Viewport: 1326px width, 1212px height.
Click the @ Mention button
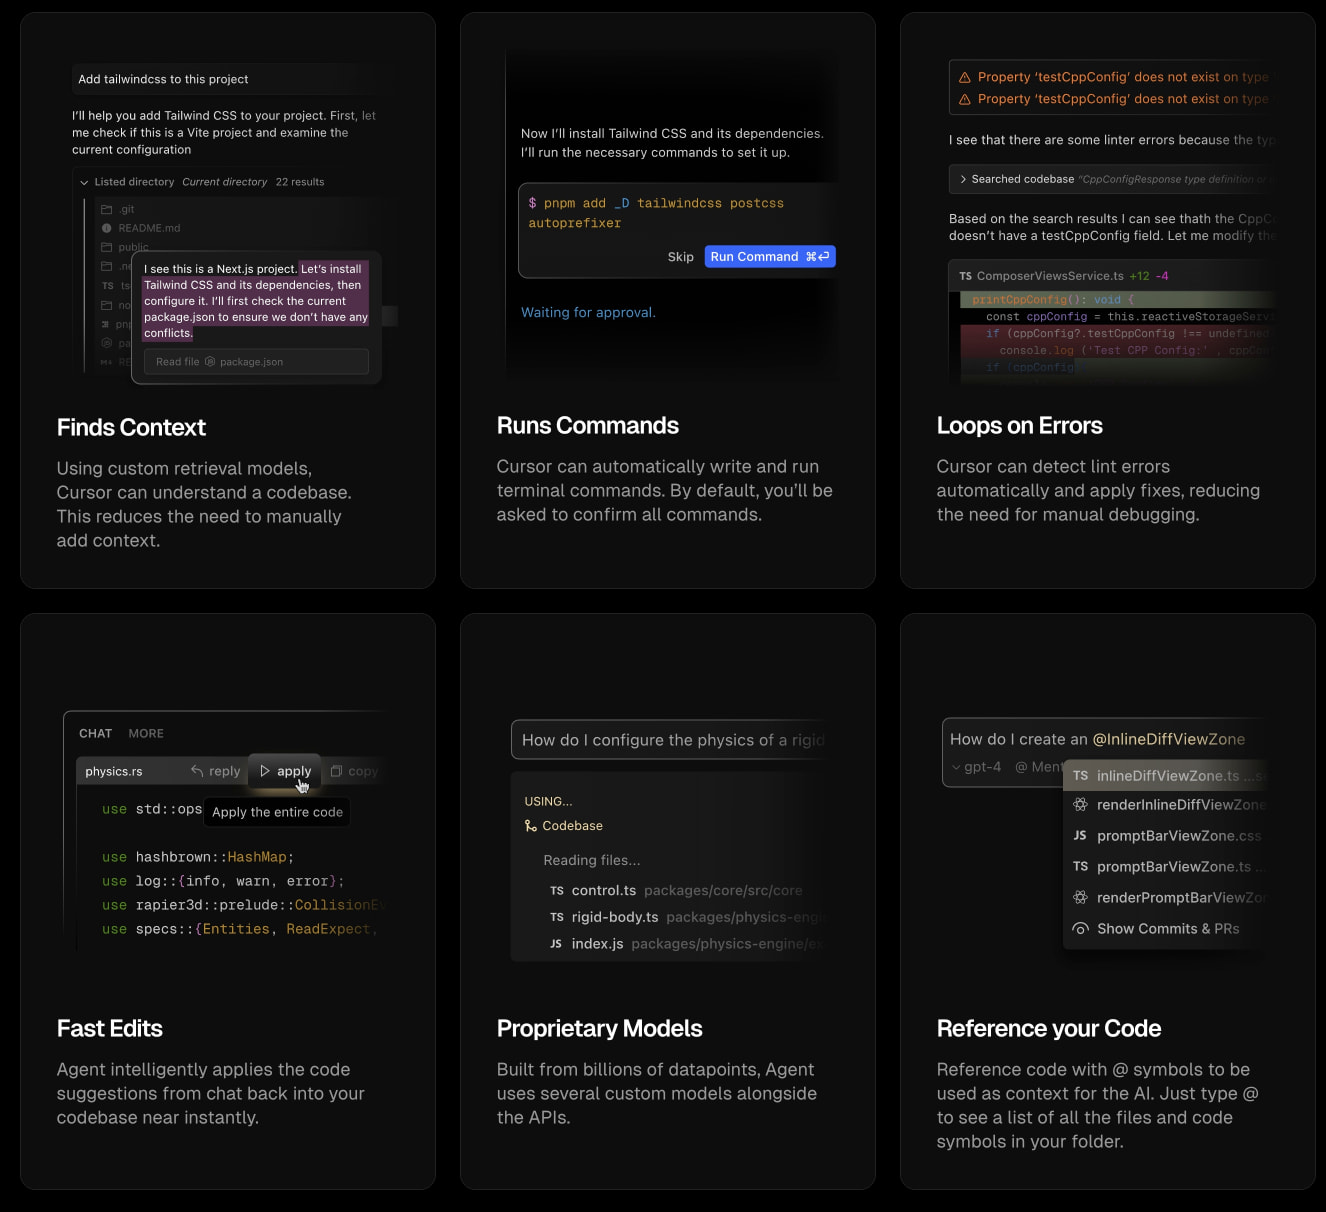[x=1040, y=767]
